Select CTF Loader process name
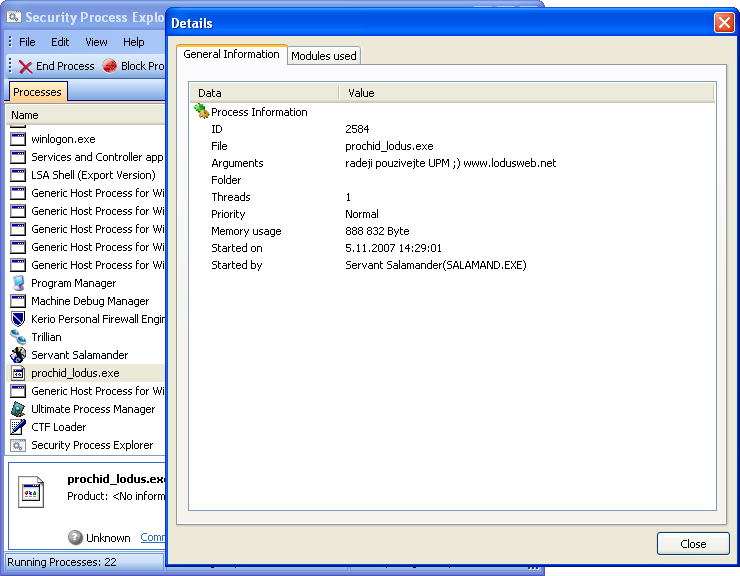 [59, 427]
